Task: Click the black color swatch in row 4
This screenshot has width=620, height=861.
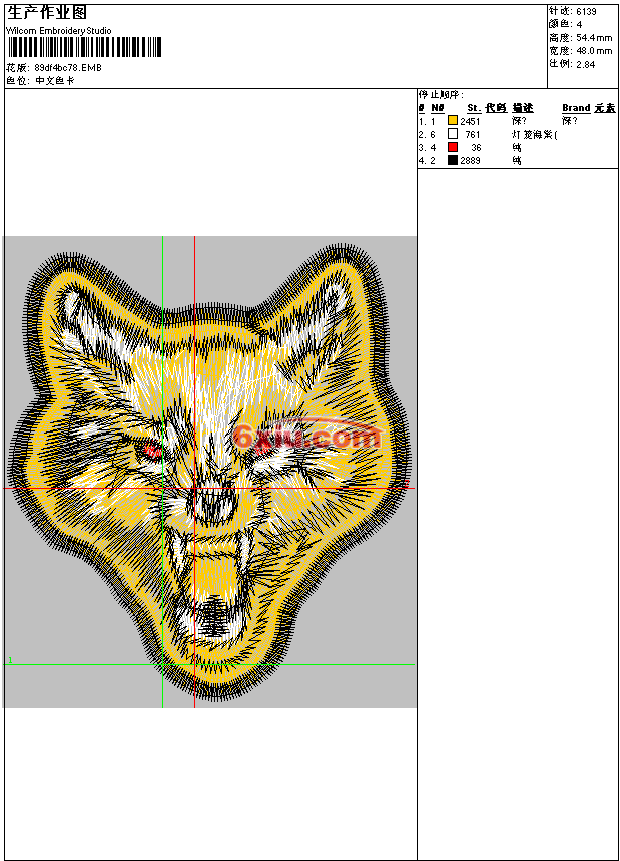Action: [453, 160]
